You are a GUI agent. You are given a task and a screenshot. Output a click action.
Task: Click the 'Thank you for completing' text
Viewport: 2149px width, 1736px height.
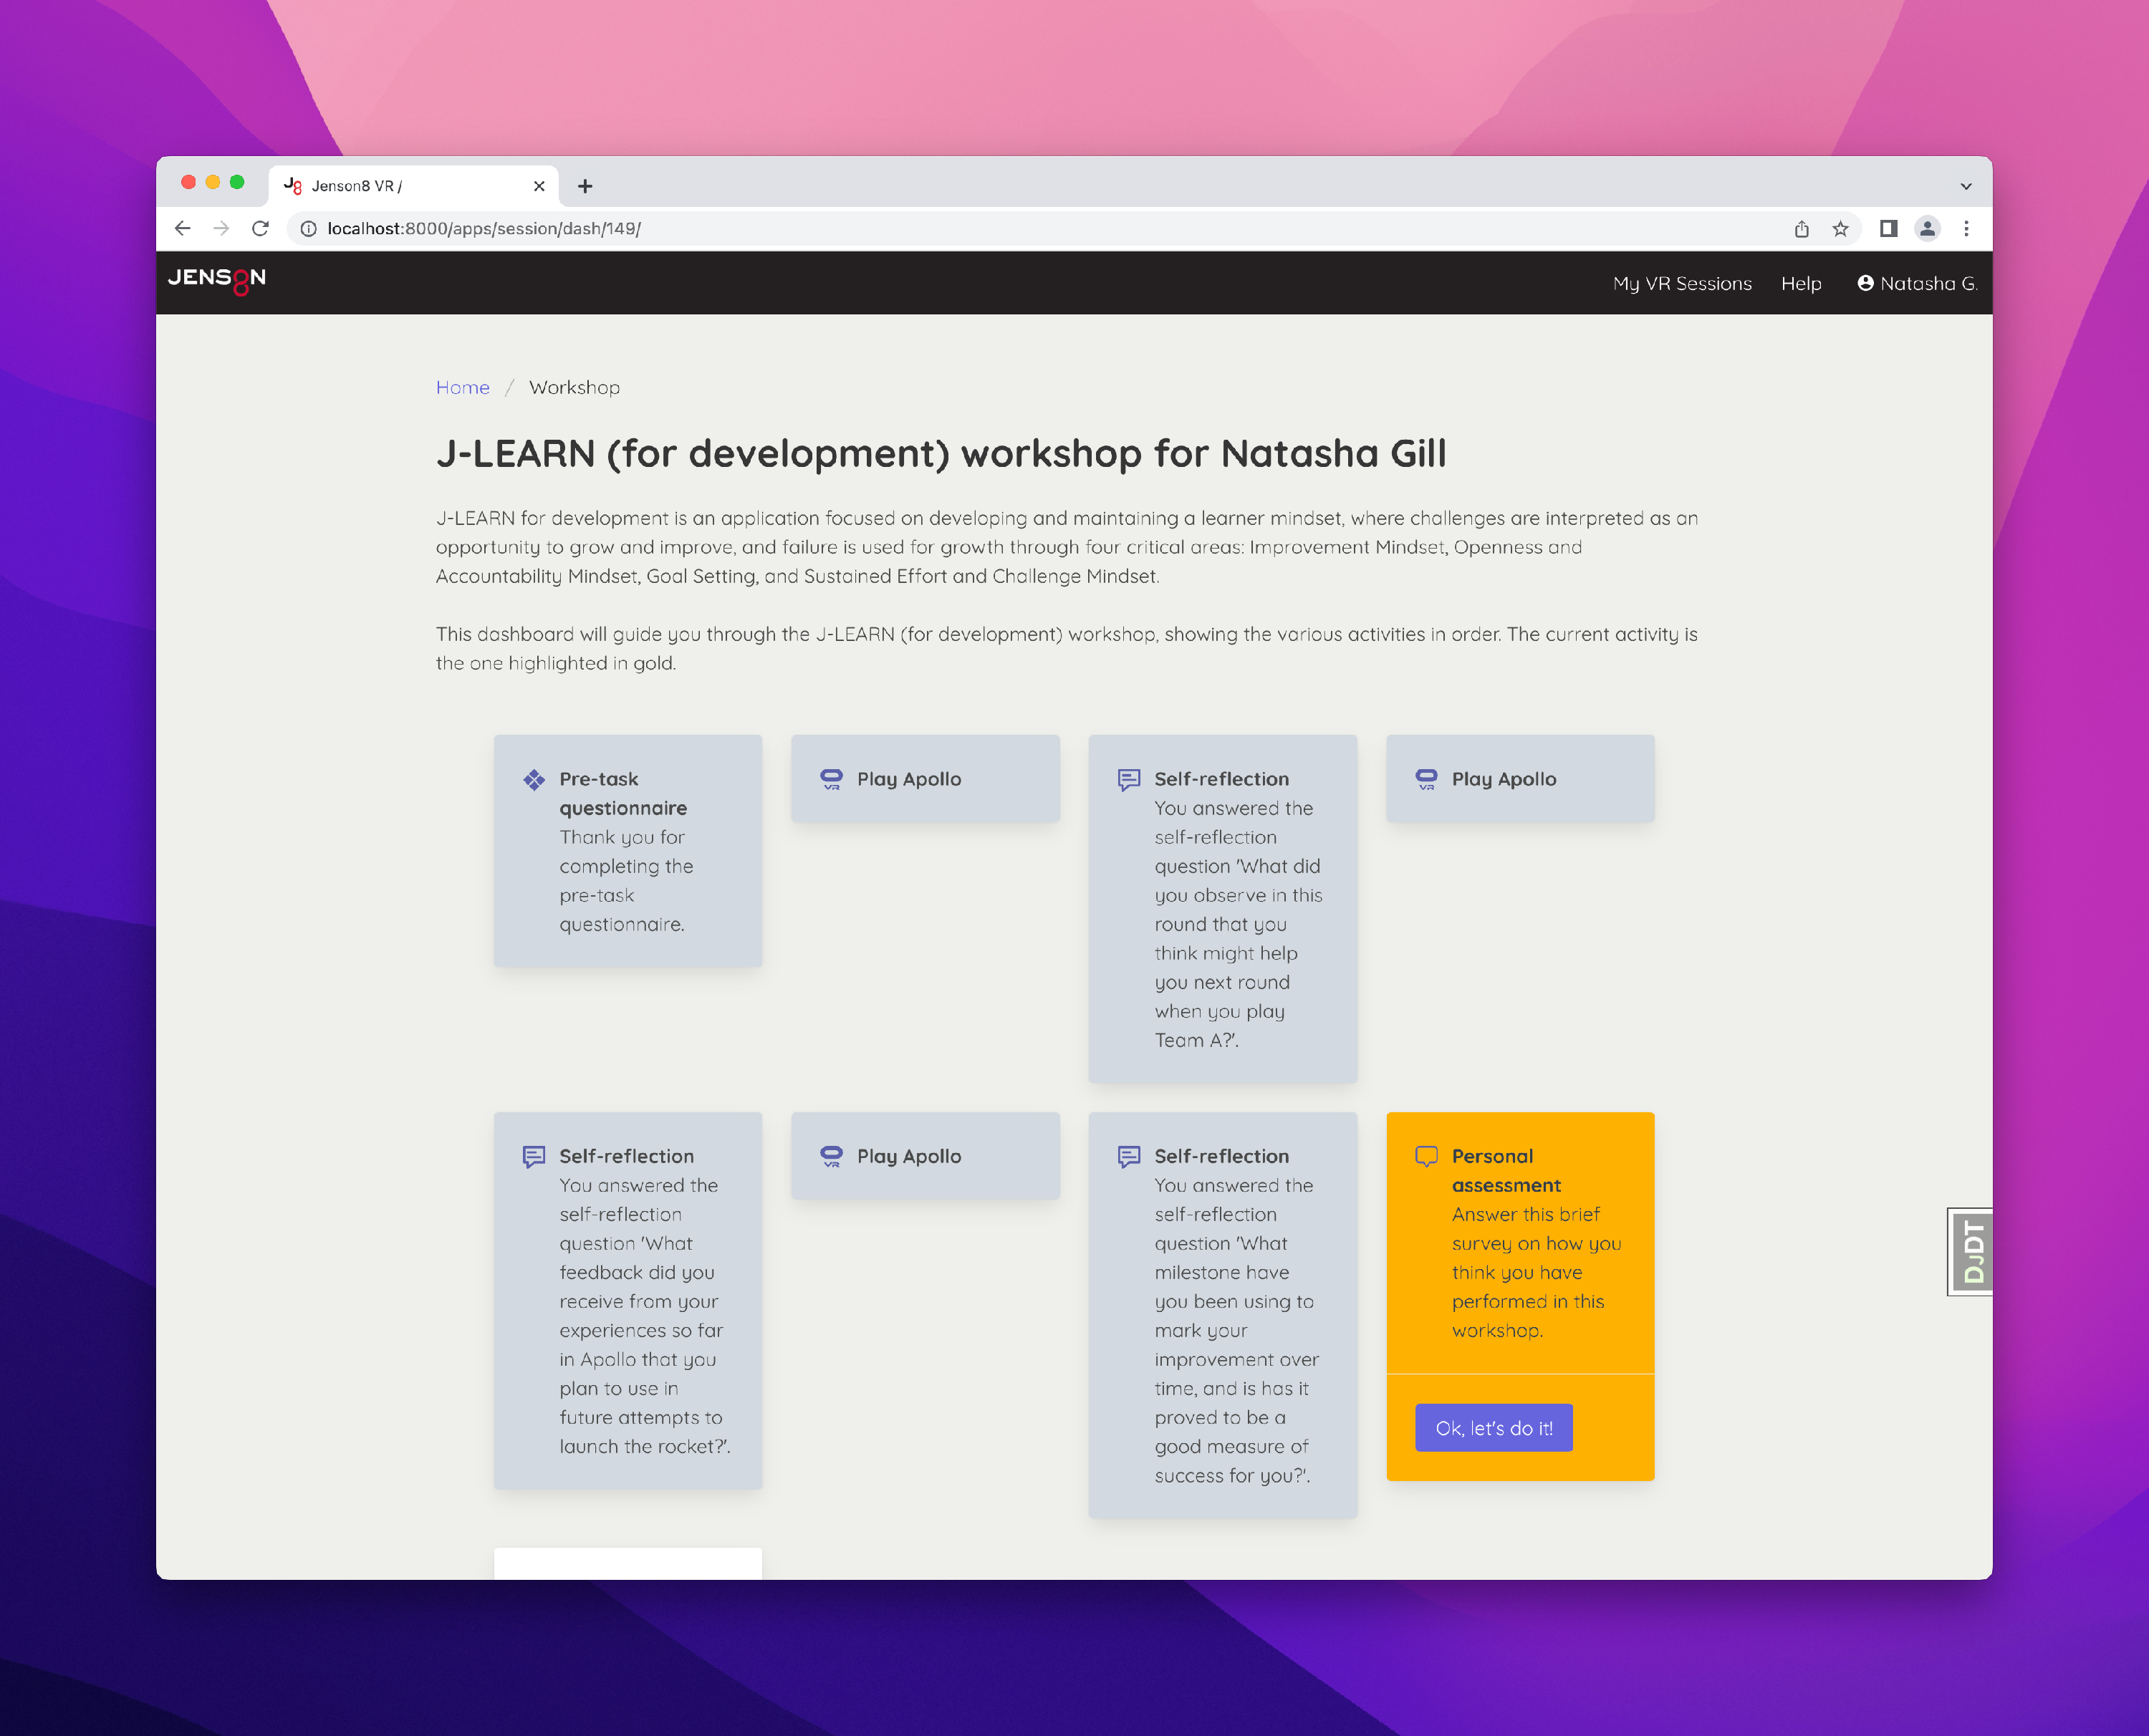tap(627, 881)
